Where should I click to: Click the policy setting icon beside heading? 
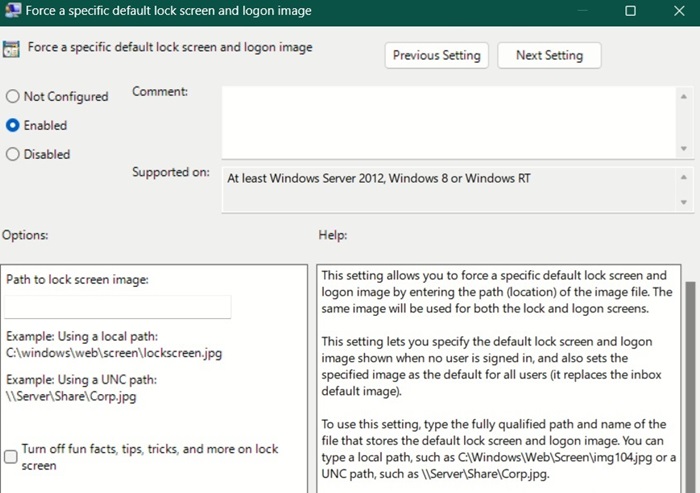click(x=11, y=49)
